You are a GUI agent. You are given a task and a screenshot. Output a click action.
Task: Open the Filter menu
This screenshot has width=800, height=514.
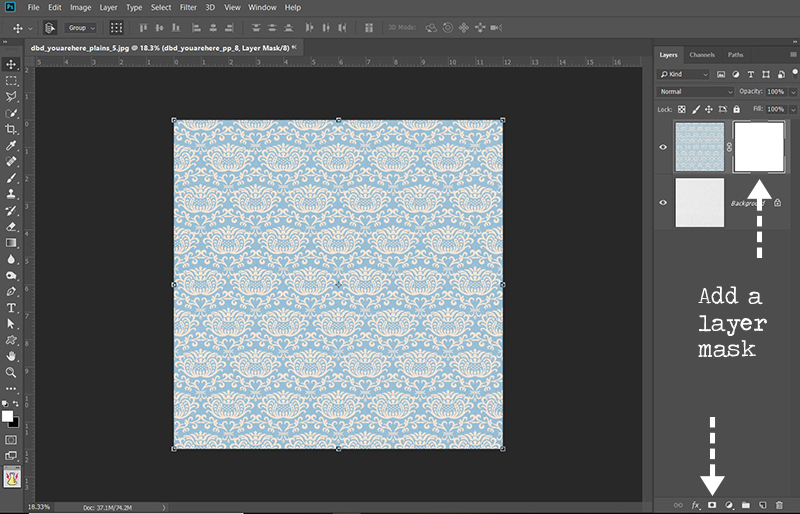188,7
